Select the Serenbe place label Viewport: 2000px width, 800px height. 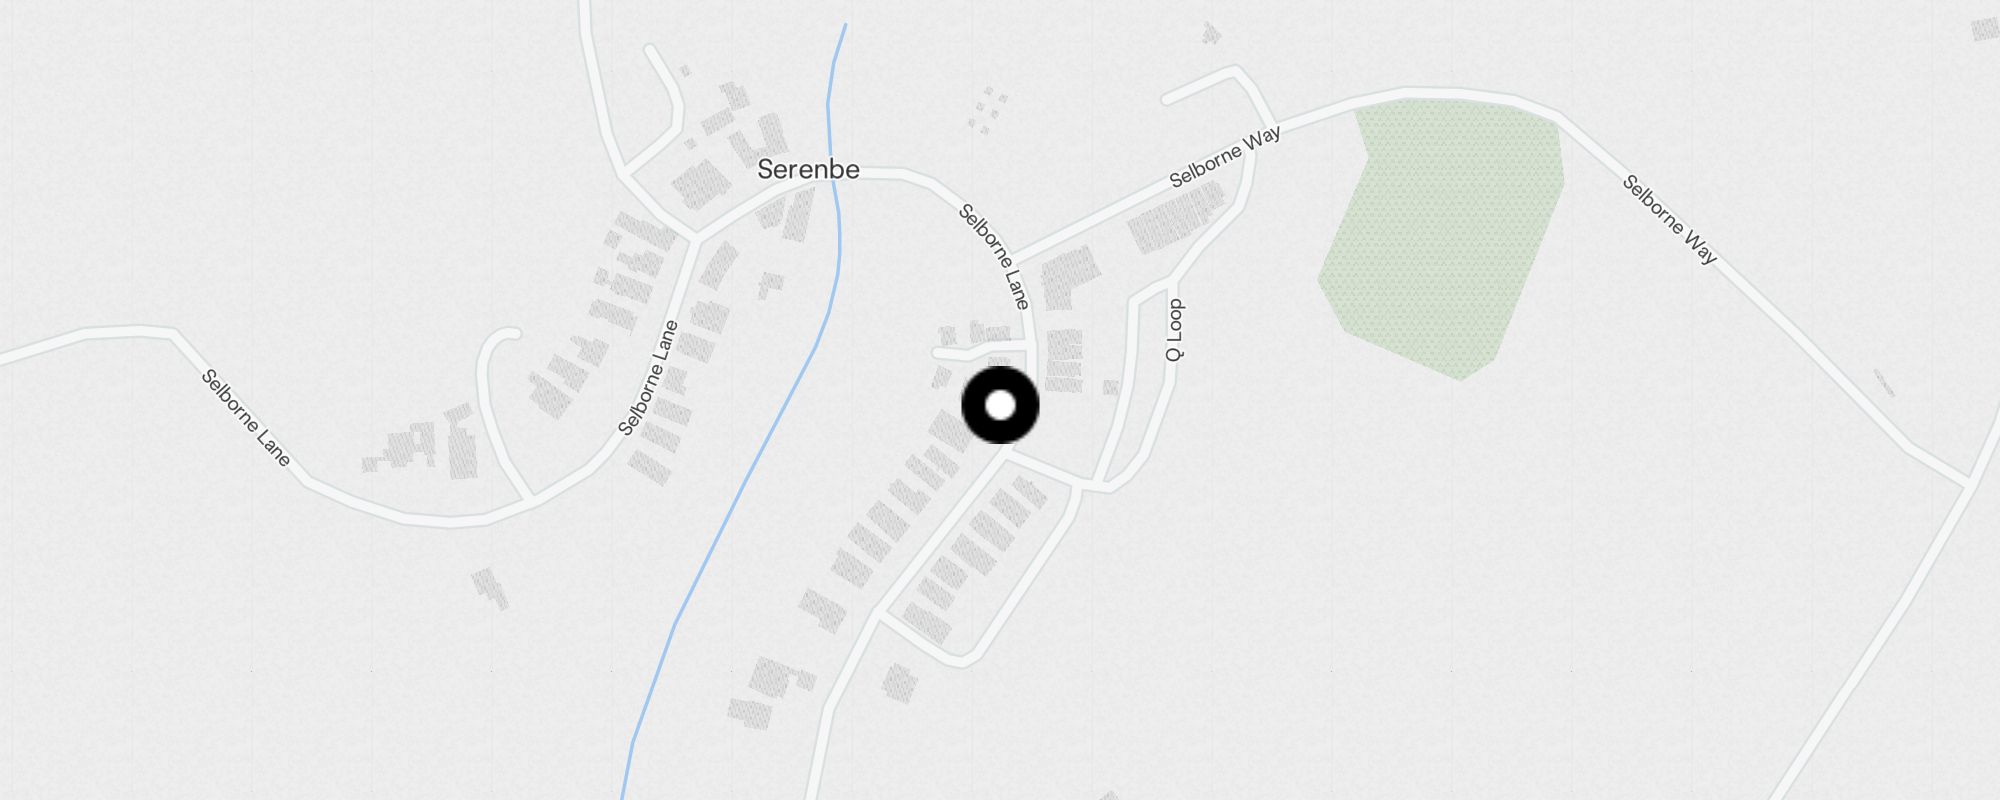coord(808,169)
